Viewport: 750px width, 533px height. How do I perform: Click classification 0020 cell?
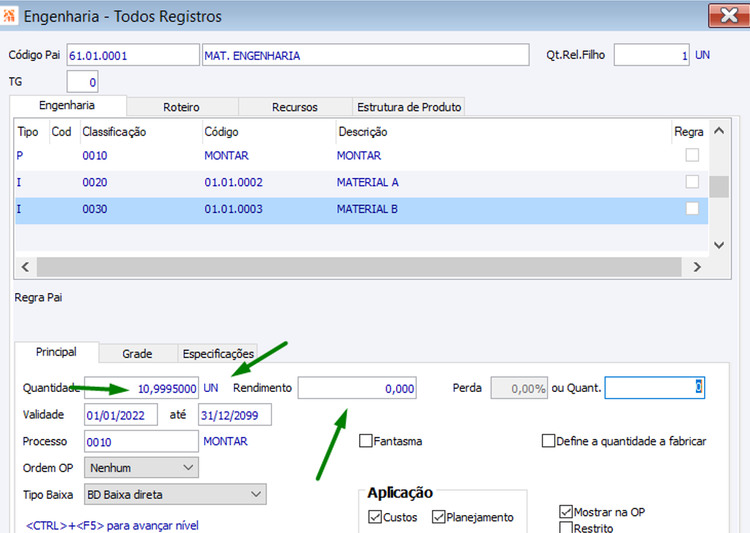(x=95, y=182)
